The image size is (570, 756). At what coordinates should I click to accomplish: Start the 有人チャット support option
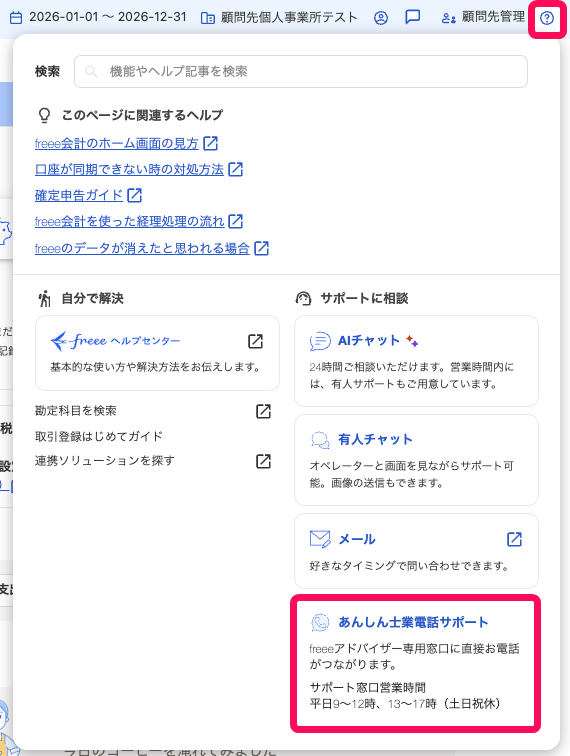pyautogui.click(x=416, y=460)
